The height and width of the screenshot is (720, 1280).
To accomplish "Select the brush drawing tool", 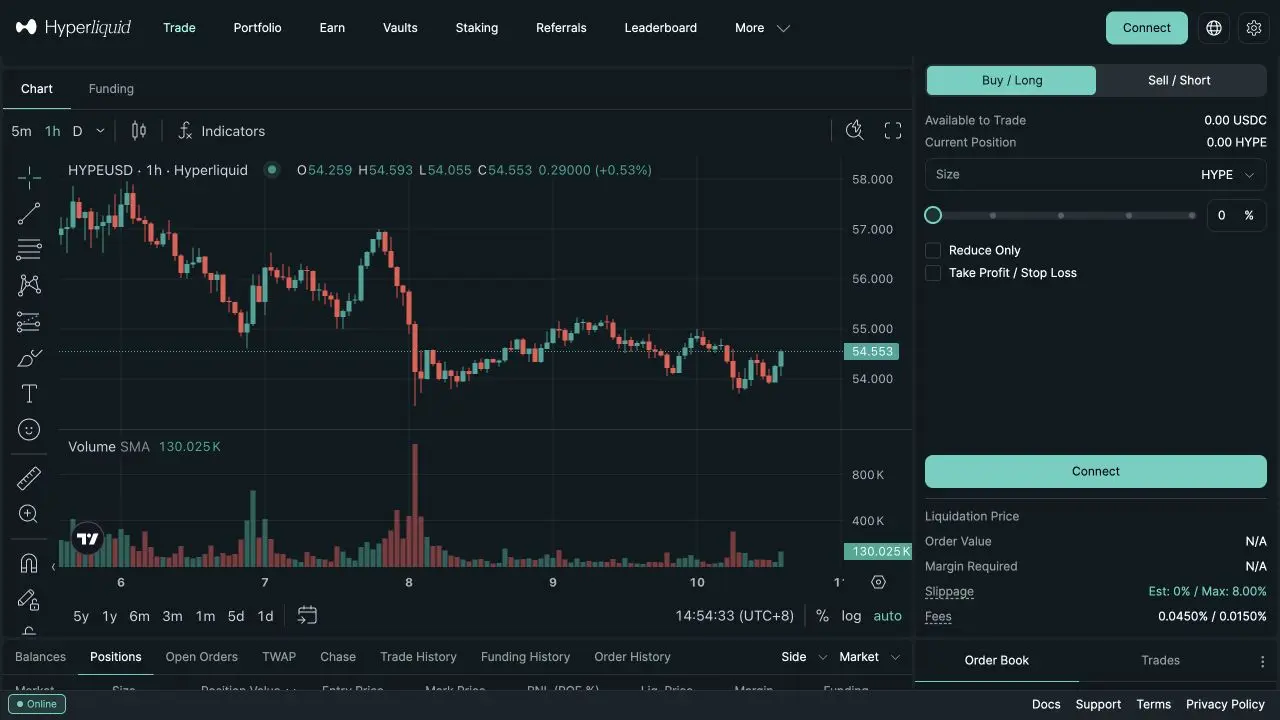I will (x=29, y=358).
